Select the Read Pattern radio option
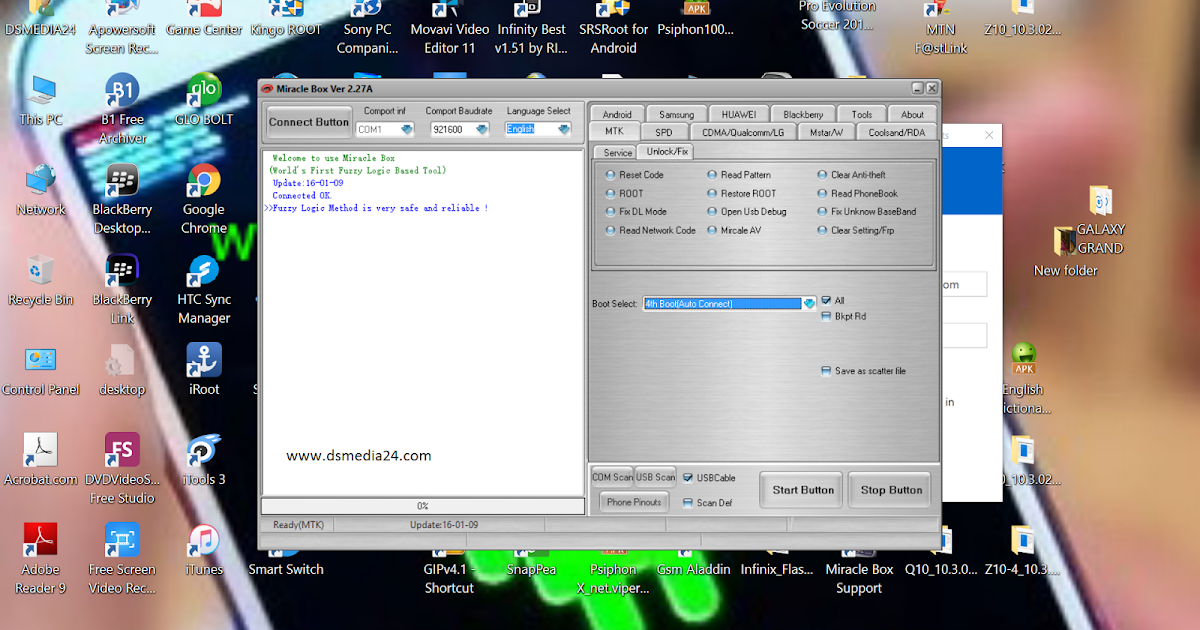The width and height of the screenshot is (1200, 630). [739, 175]
